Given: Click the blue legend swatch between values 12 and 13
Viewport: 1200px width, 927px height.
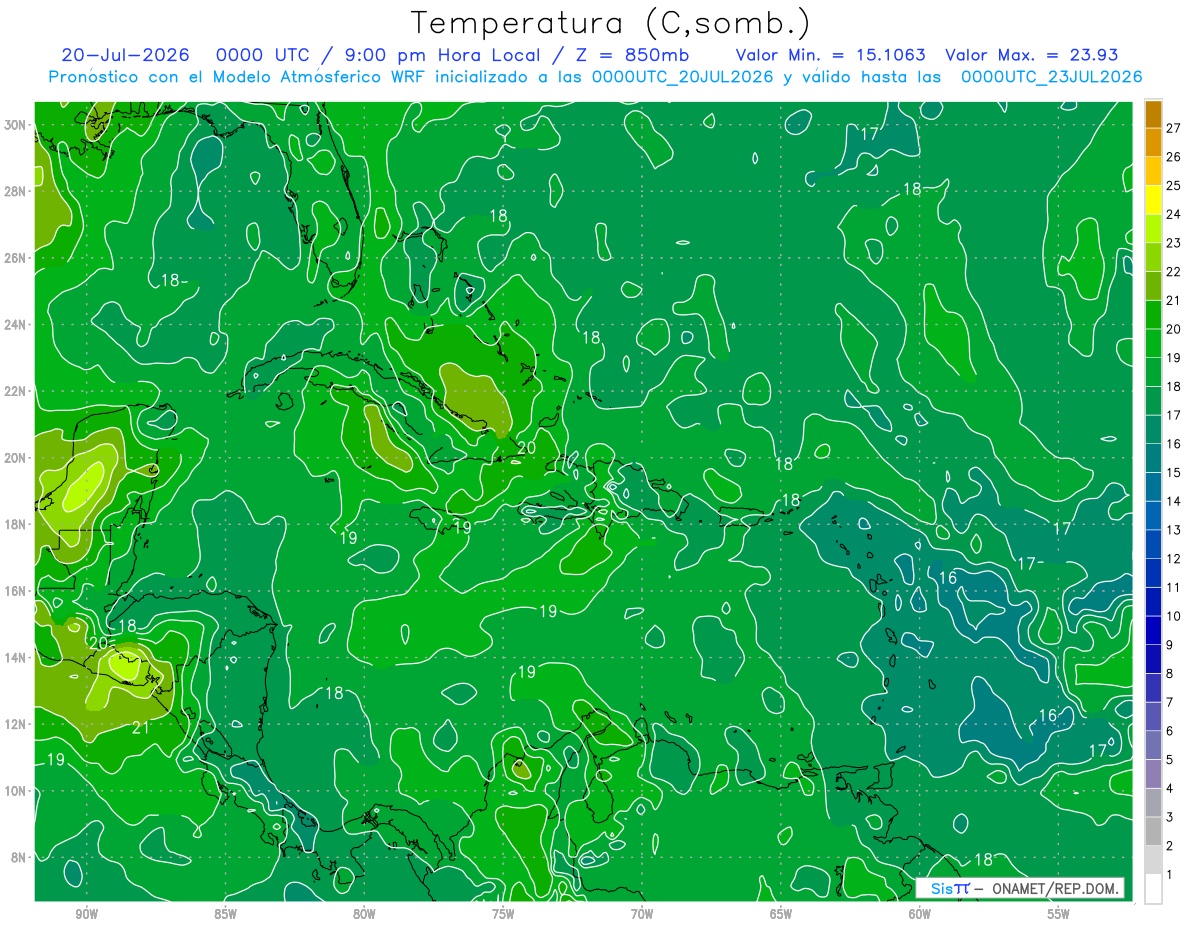Looking at the screenshot, I should pyautogui.click(x=1153, y=543).
